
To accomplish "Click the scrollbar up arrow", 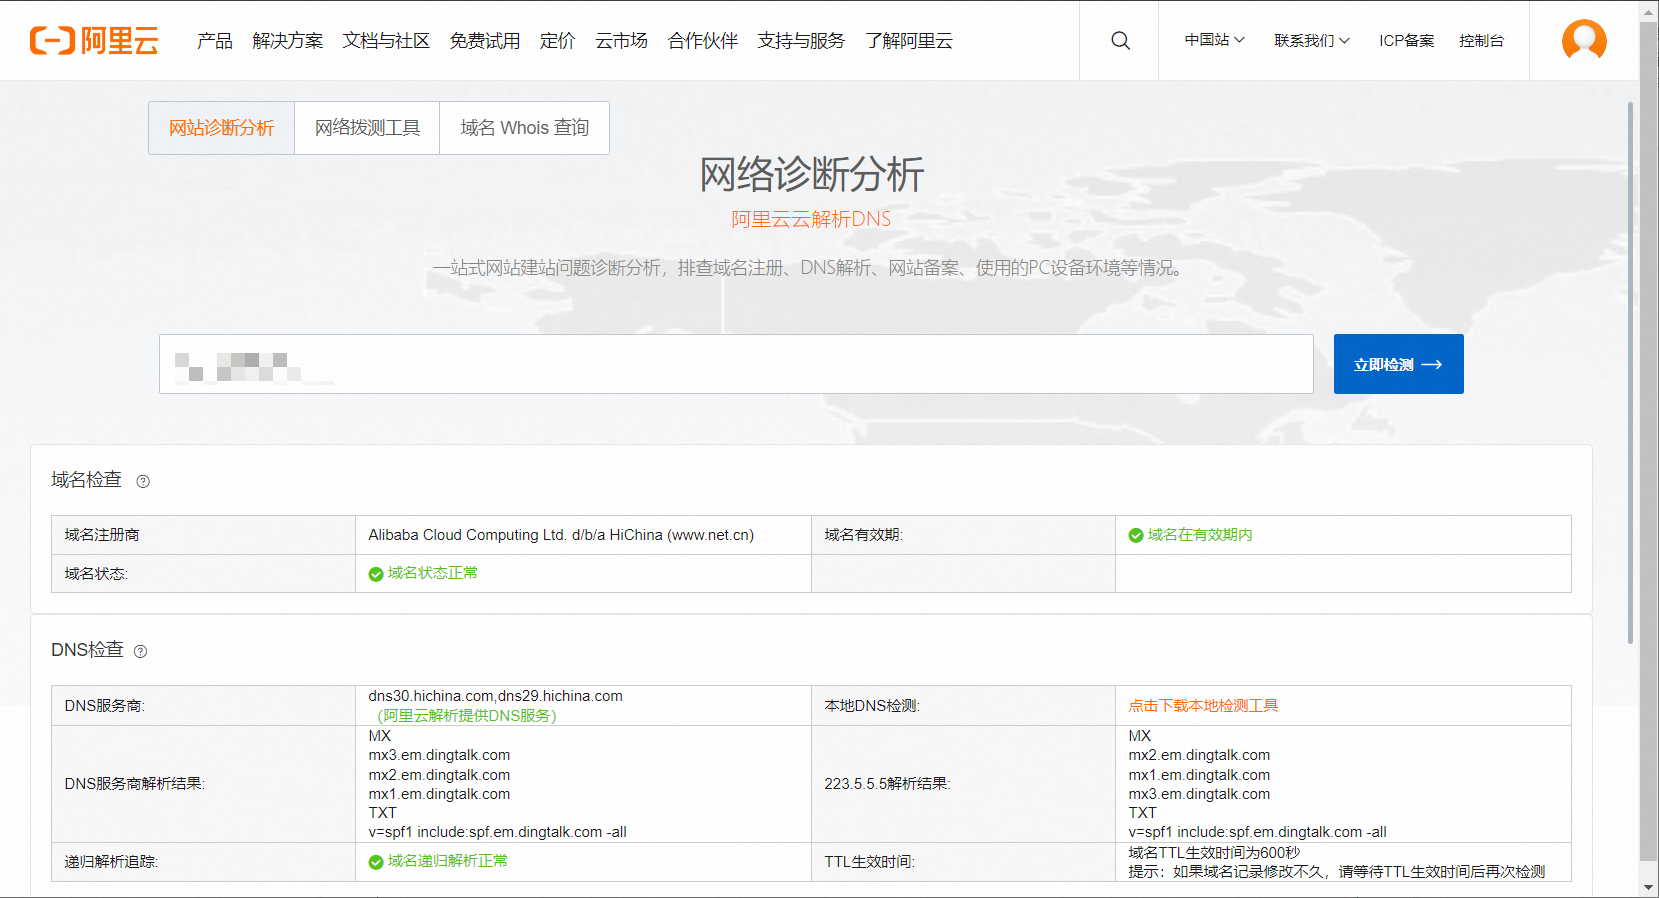I will tap(1649, 11).
